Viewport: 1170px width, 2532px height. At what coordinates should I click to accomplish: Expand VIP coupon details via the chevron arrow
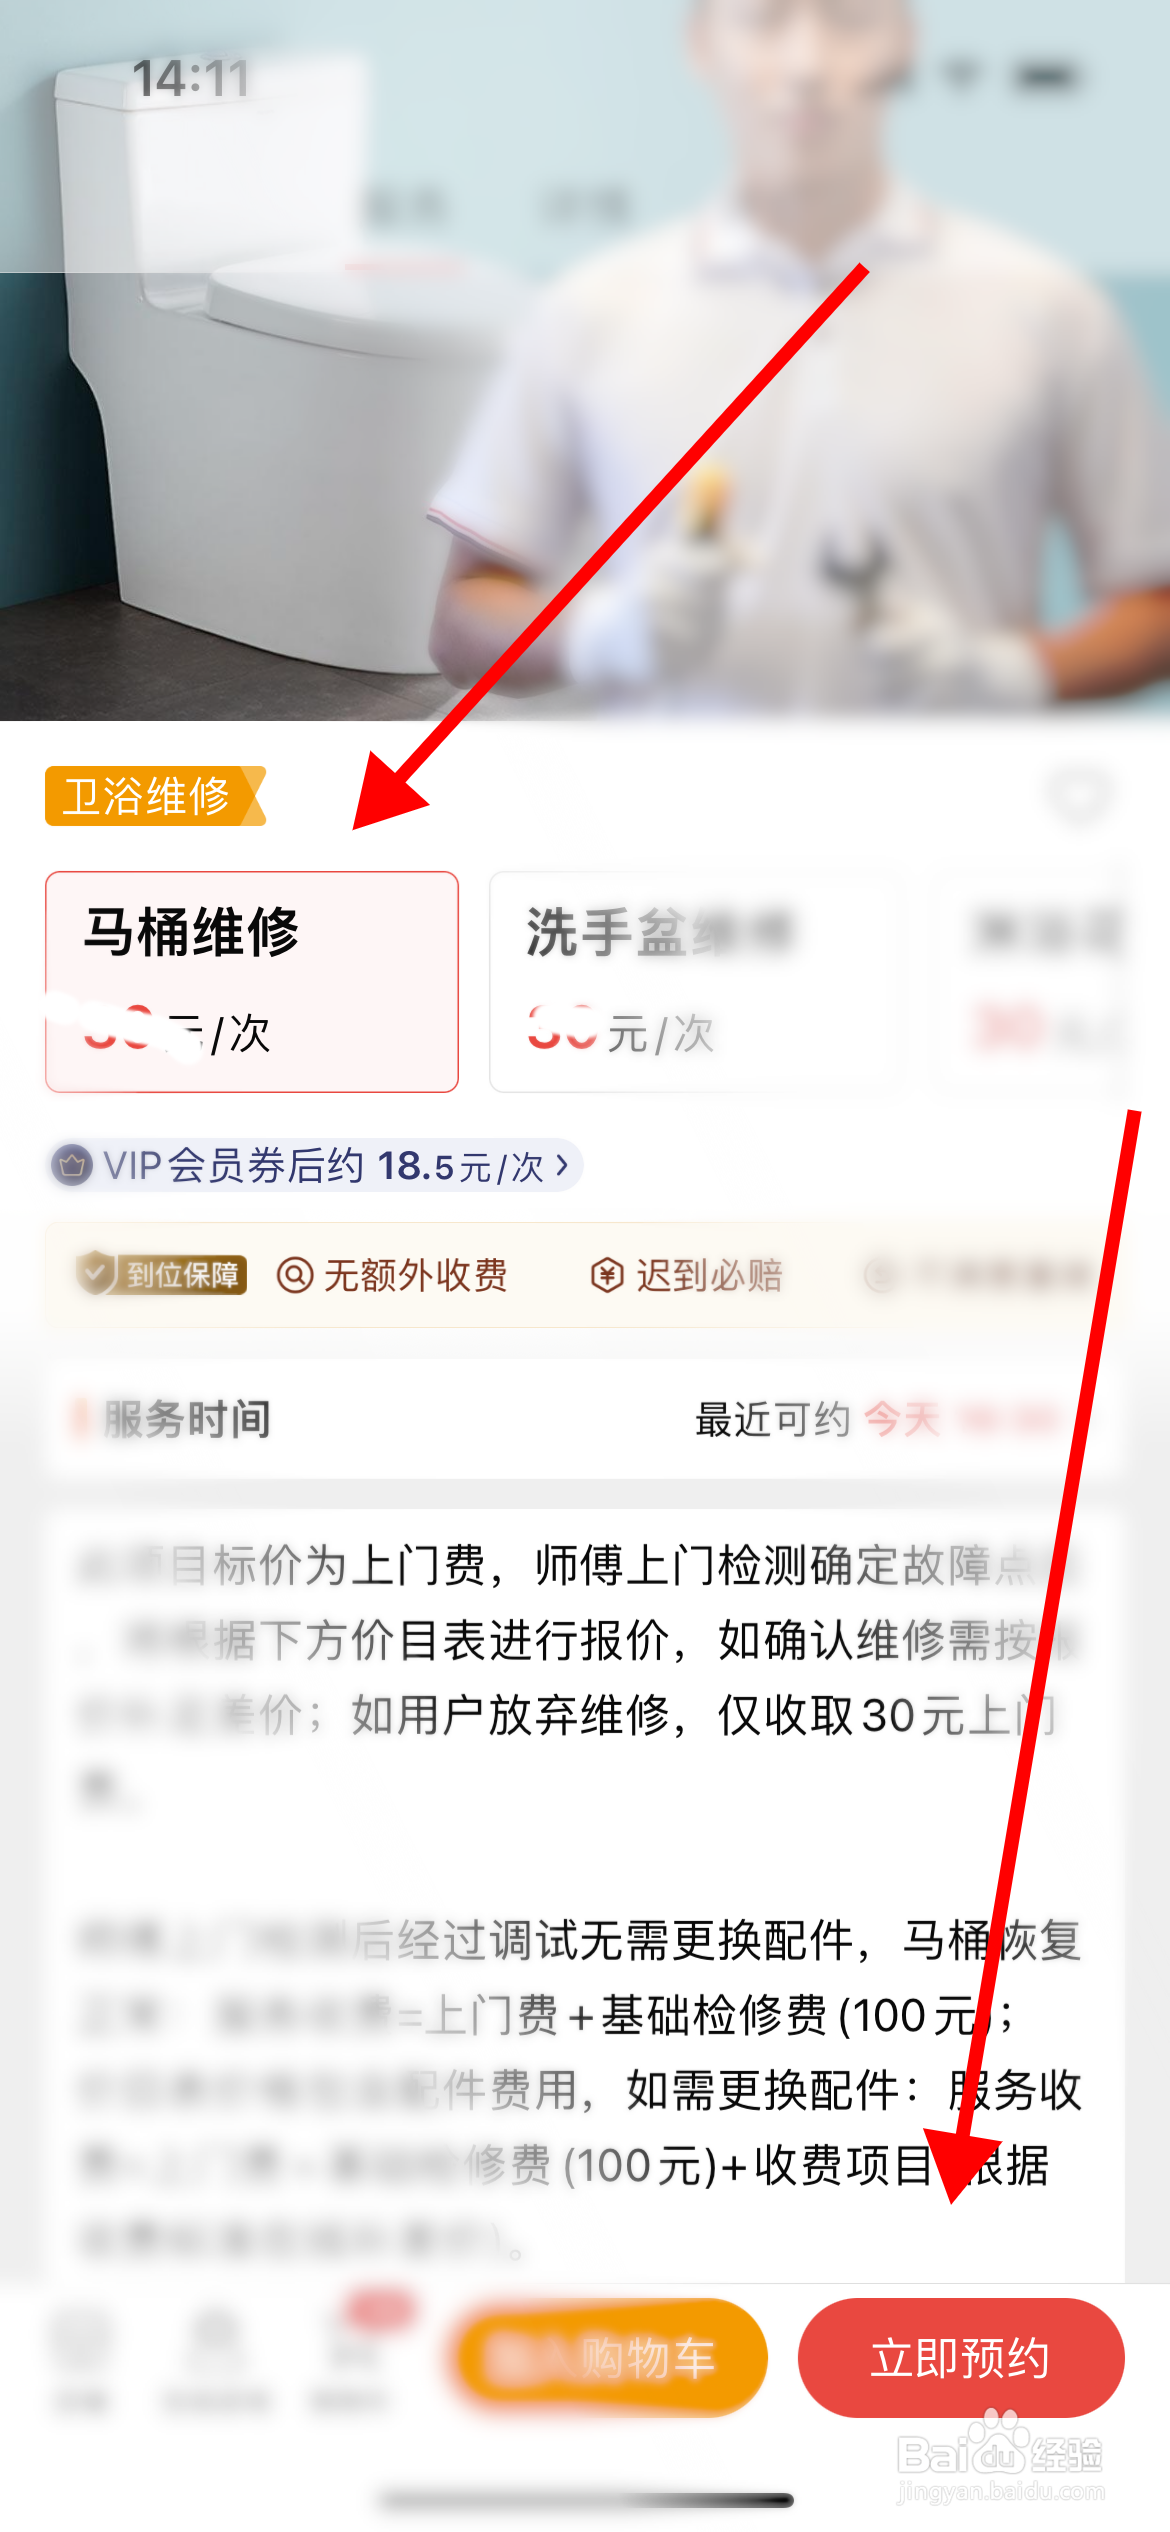(562, 1165)
